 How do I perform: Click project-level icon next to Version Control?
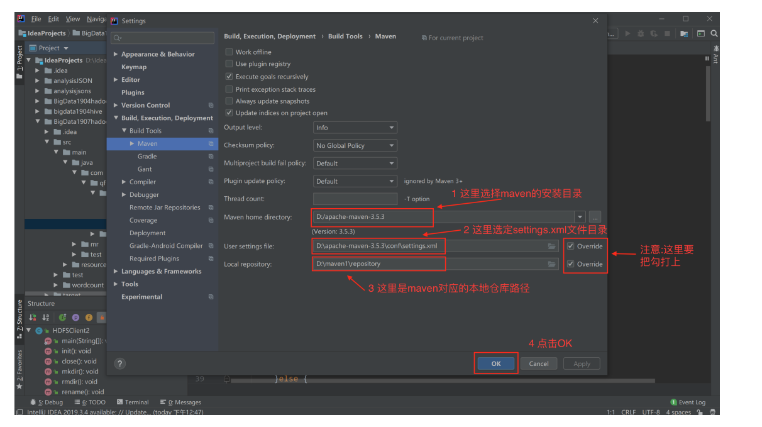(x=211, y=105)
